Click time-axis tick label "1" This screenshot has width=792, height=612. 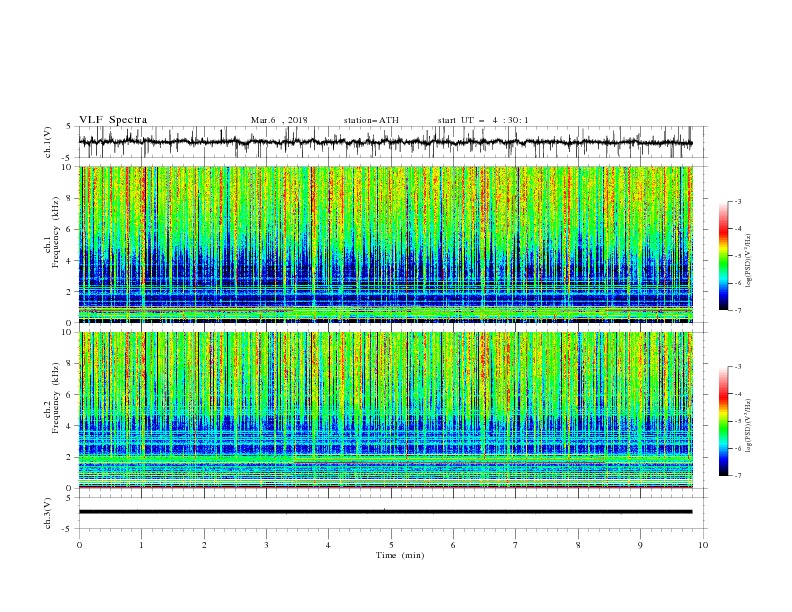point(141,545)
